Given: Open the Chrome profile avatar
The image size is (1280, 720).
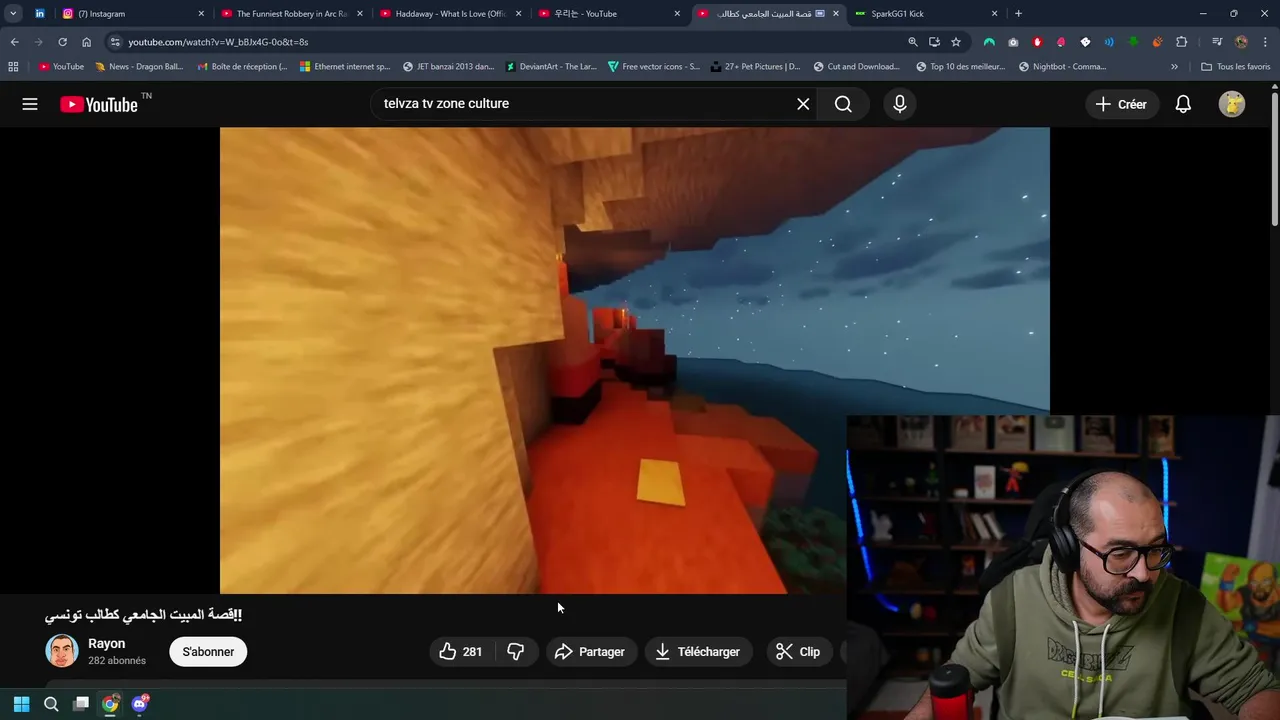Looking at the screenshot, I should (x=1241, y=42).
